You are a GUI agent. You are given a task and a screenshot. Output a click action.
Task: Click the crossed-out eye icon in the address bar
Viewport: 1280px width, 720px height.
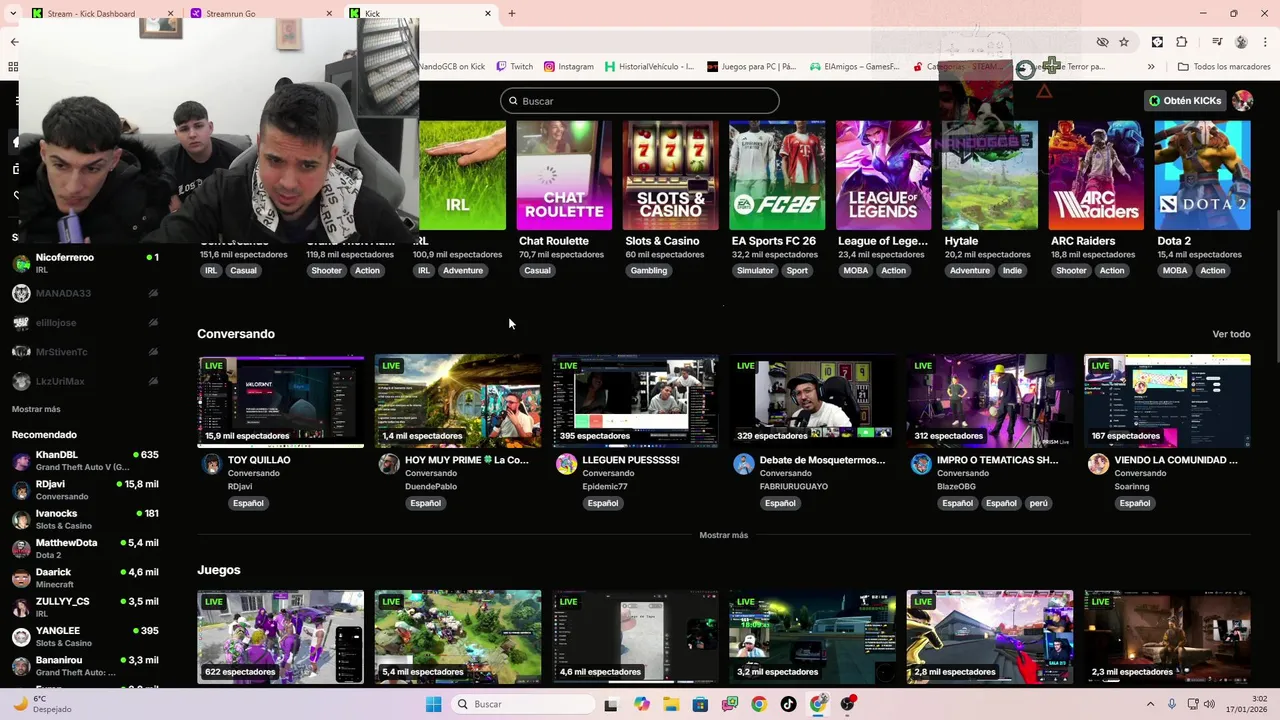coord(1102,42)
